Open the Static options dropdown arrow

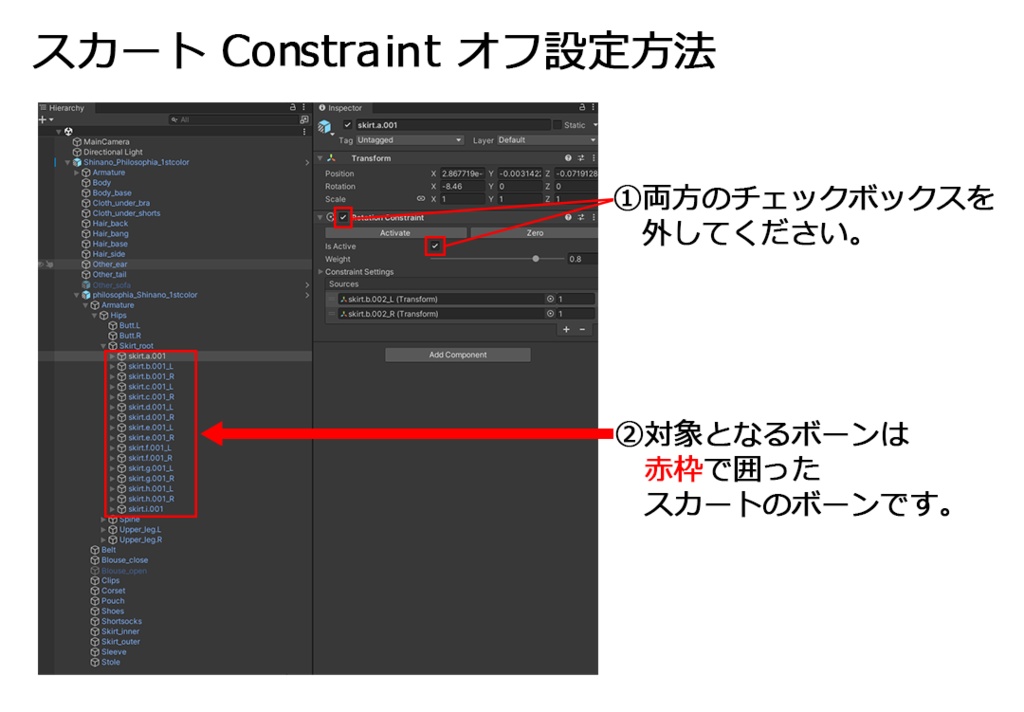[595, 125]
